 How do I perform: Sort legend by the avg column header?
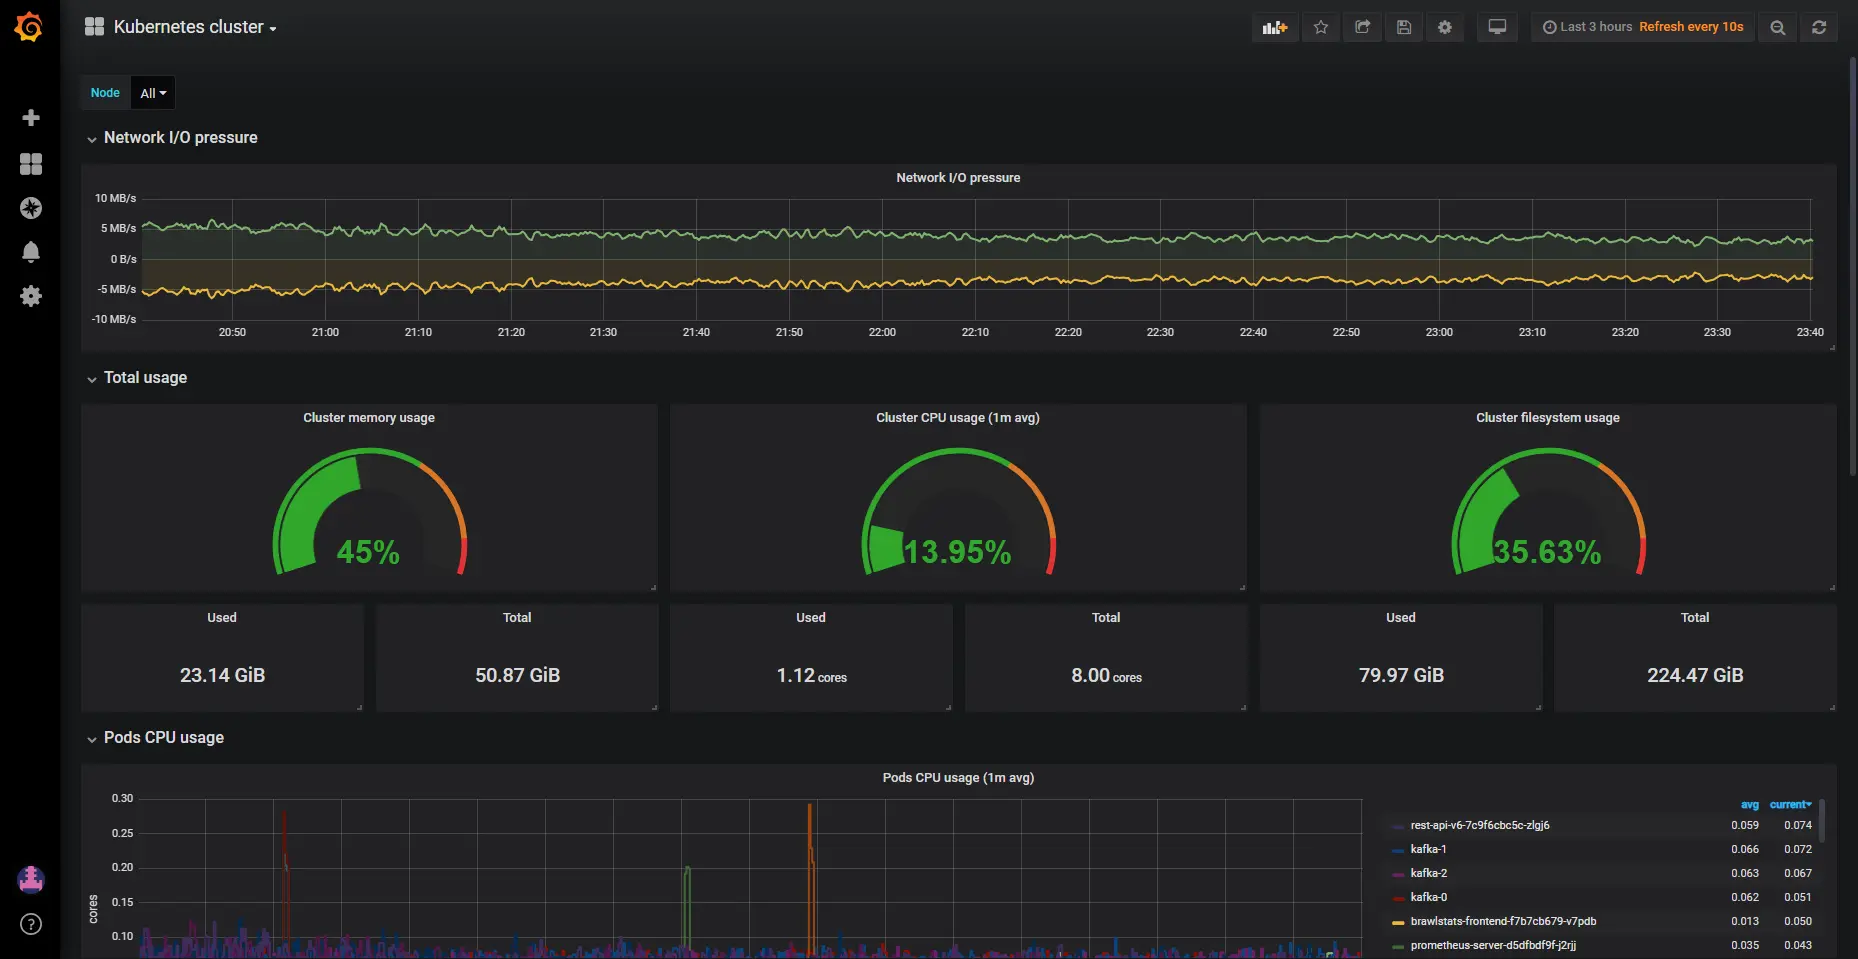[x=1749, y=805]
